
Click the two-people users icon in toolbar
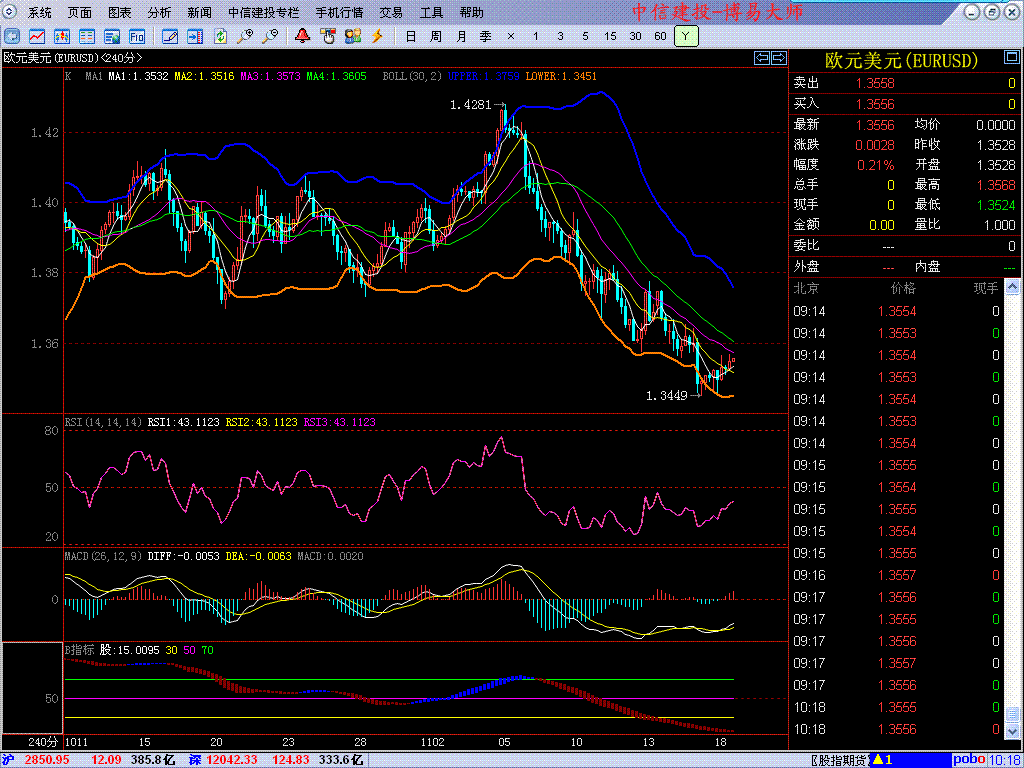coord(352,36)
